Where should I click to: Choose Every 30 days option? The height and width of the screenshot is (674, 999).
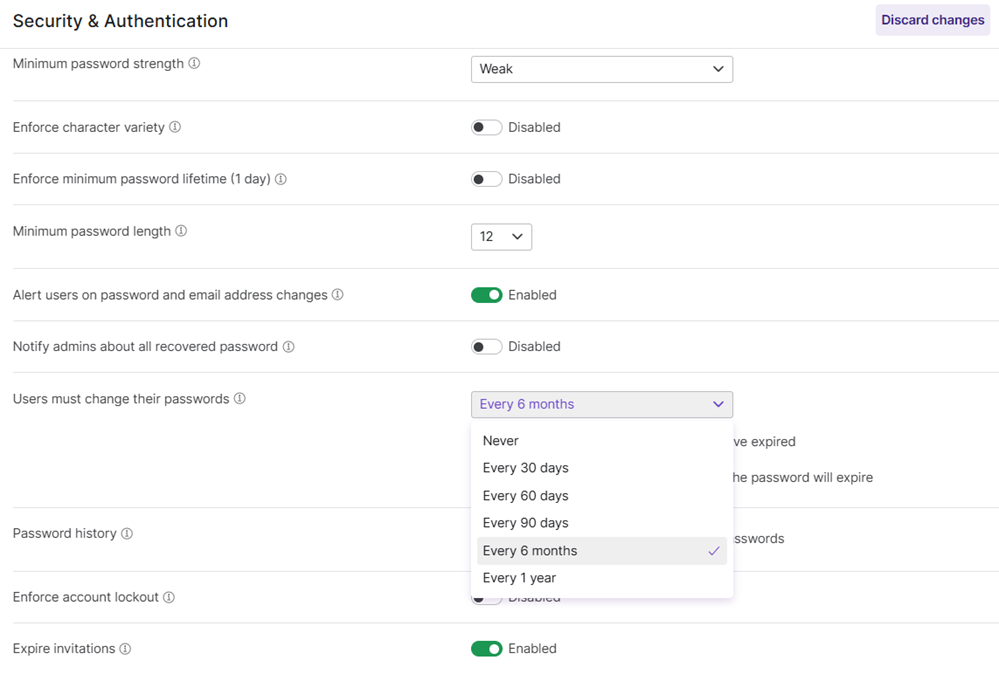pyautogui.click(x=602, y=468)
